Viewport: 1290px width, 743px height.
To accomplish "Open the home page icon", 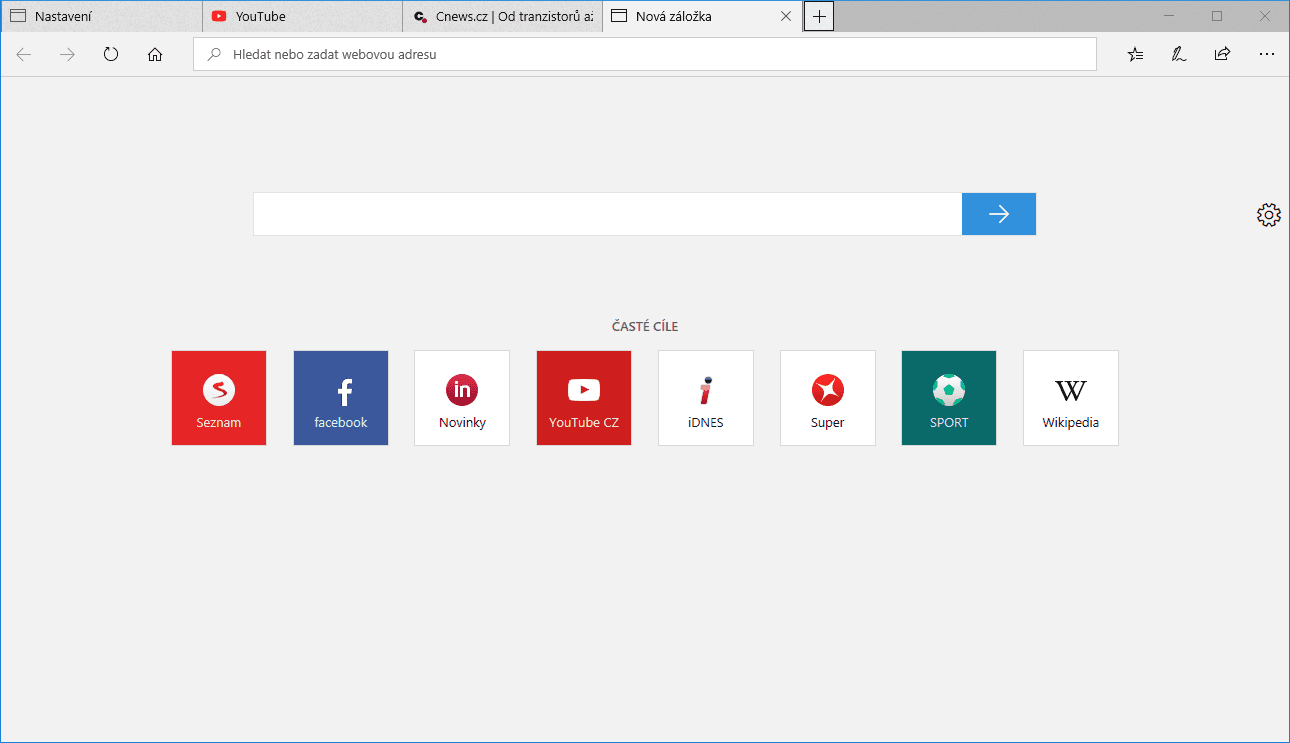I will pyautogui.click(x=155, y=54).
